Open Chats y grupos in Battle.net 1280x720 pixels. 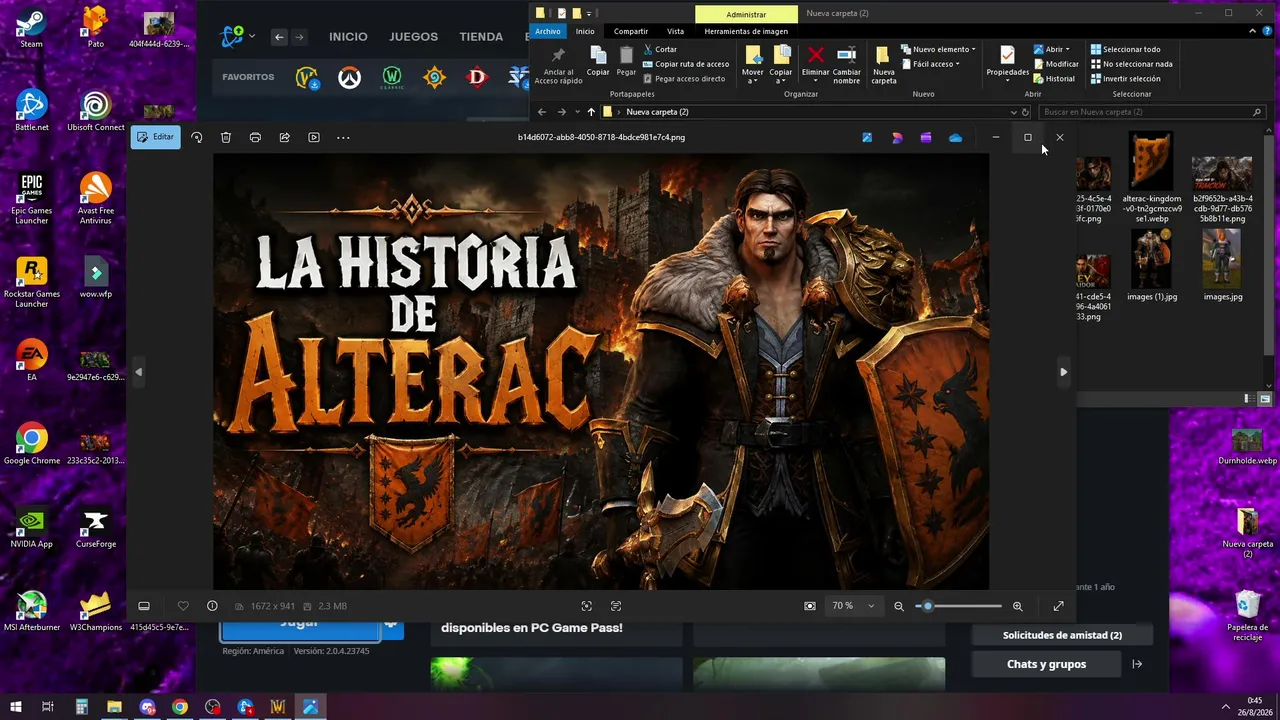click(1046, 664)
